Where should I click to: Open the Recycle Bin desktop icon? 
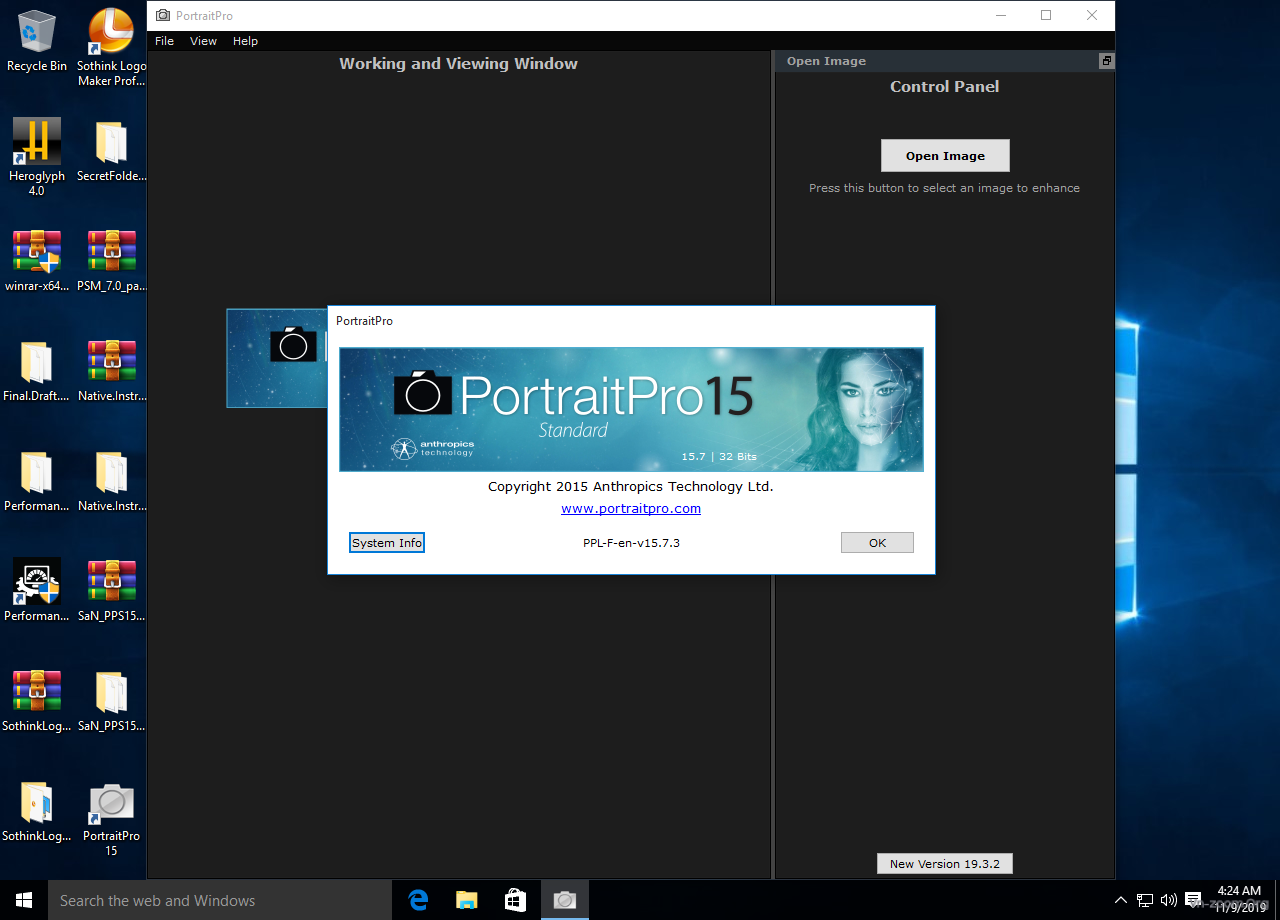click(37, 42)
